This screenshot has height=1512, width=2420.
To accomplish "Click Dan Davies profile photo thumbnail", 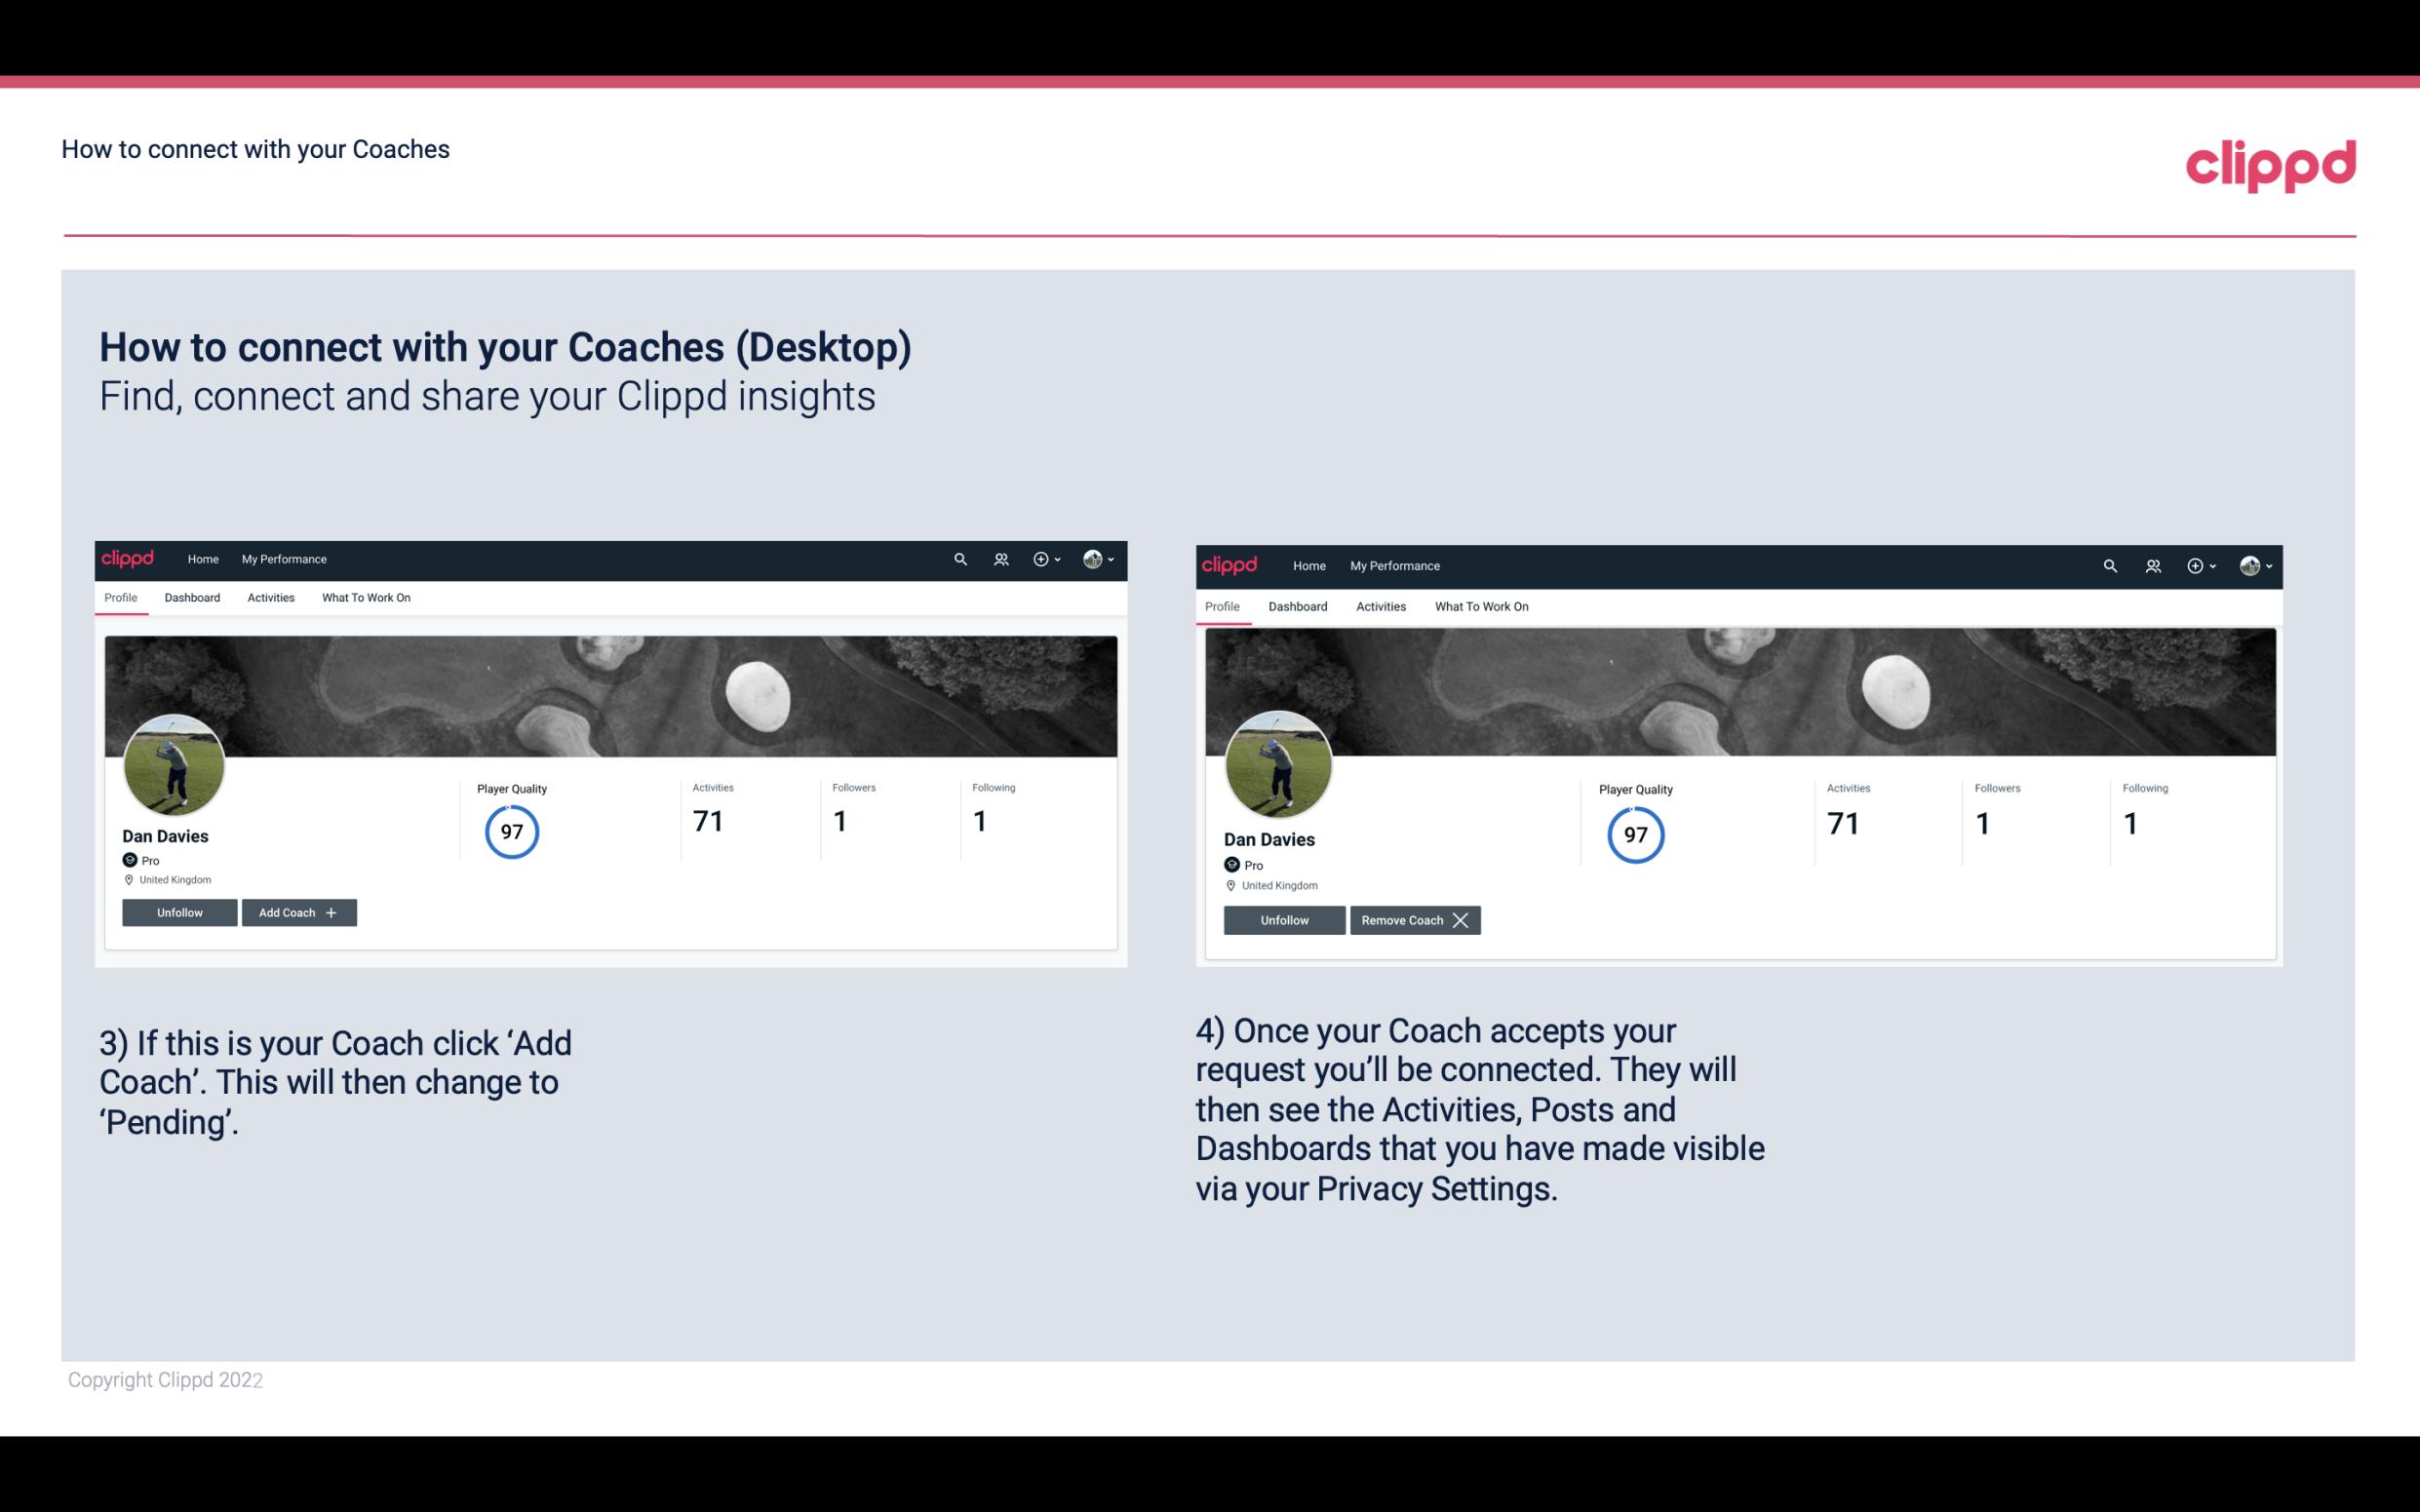I will (x=173, y=763).
